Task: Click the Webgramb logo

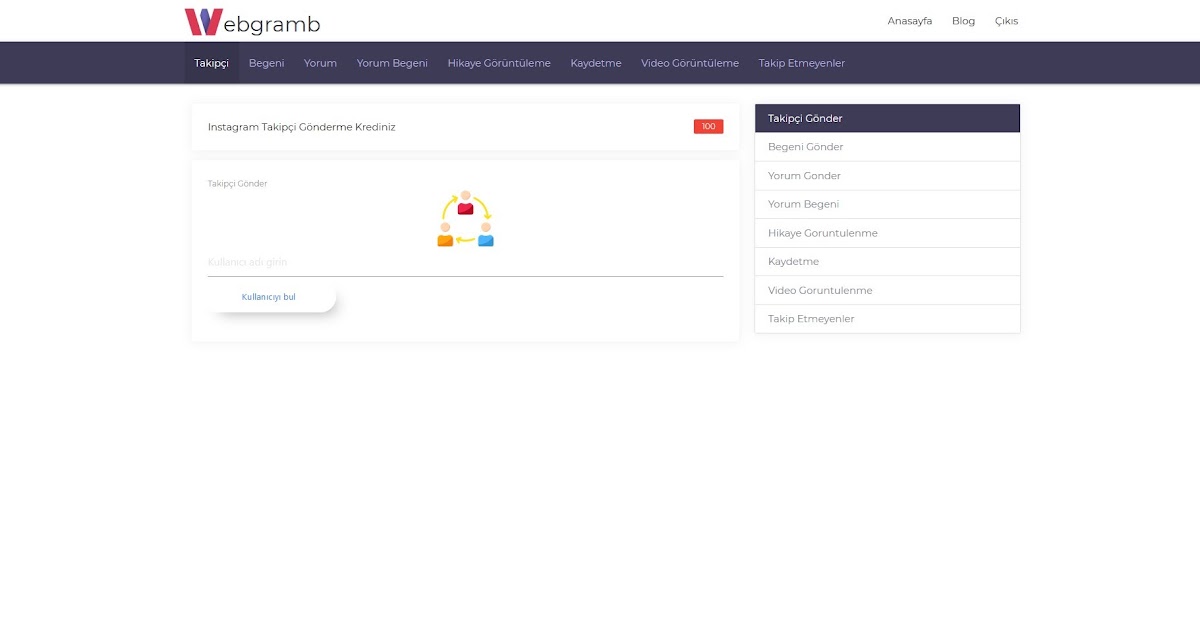Action: click(252, 21)
